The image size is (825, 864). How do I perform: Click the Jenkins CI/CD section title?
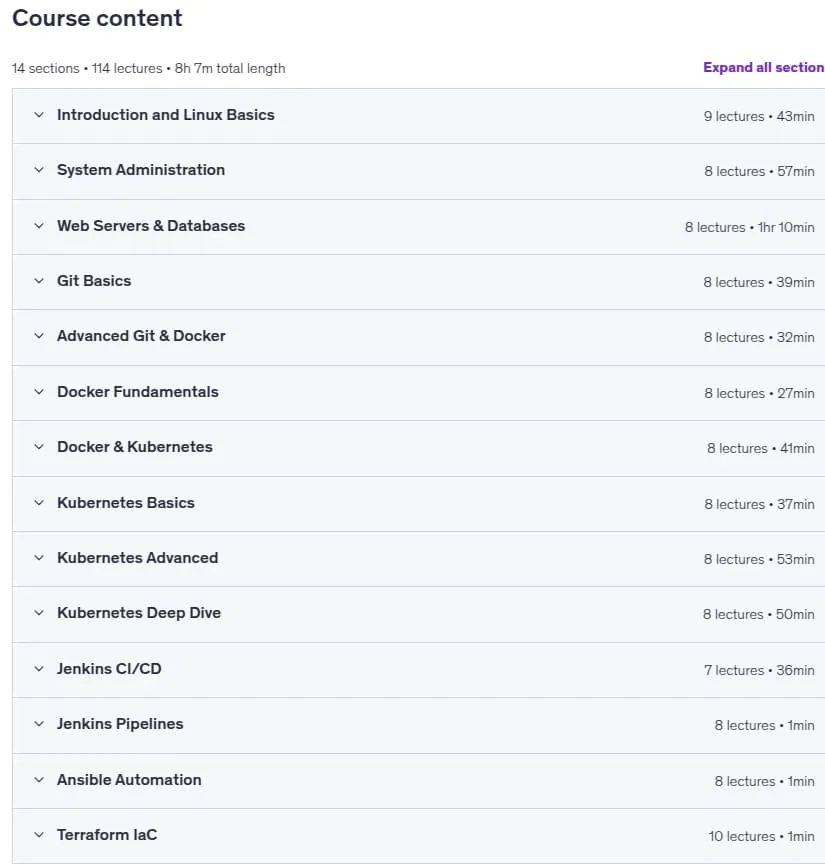(109, 668)
